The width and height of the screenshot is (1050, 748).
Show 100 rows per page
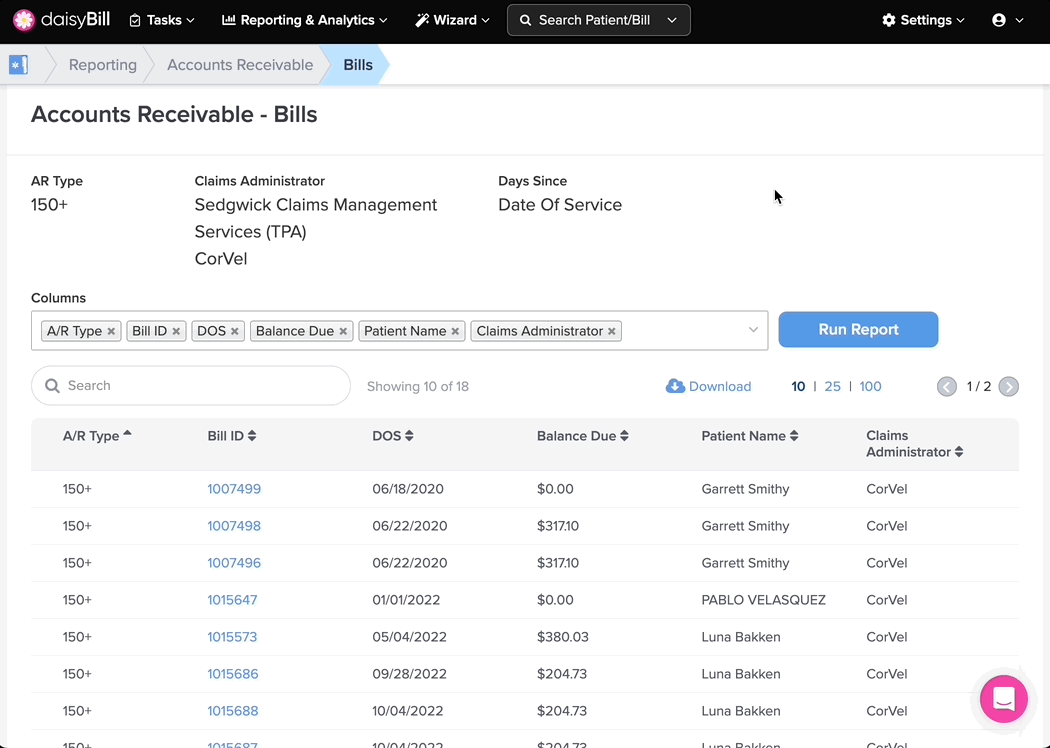click(870, 386)
